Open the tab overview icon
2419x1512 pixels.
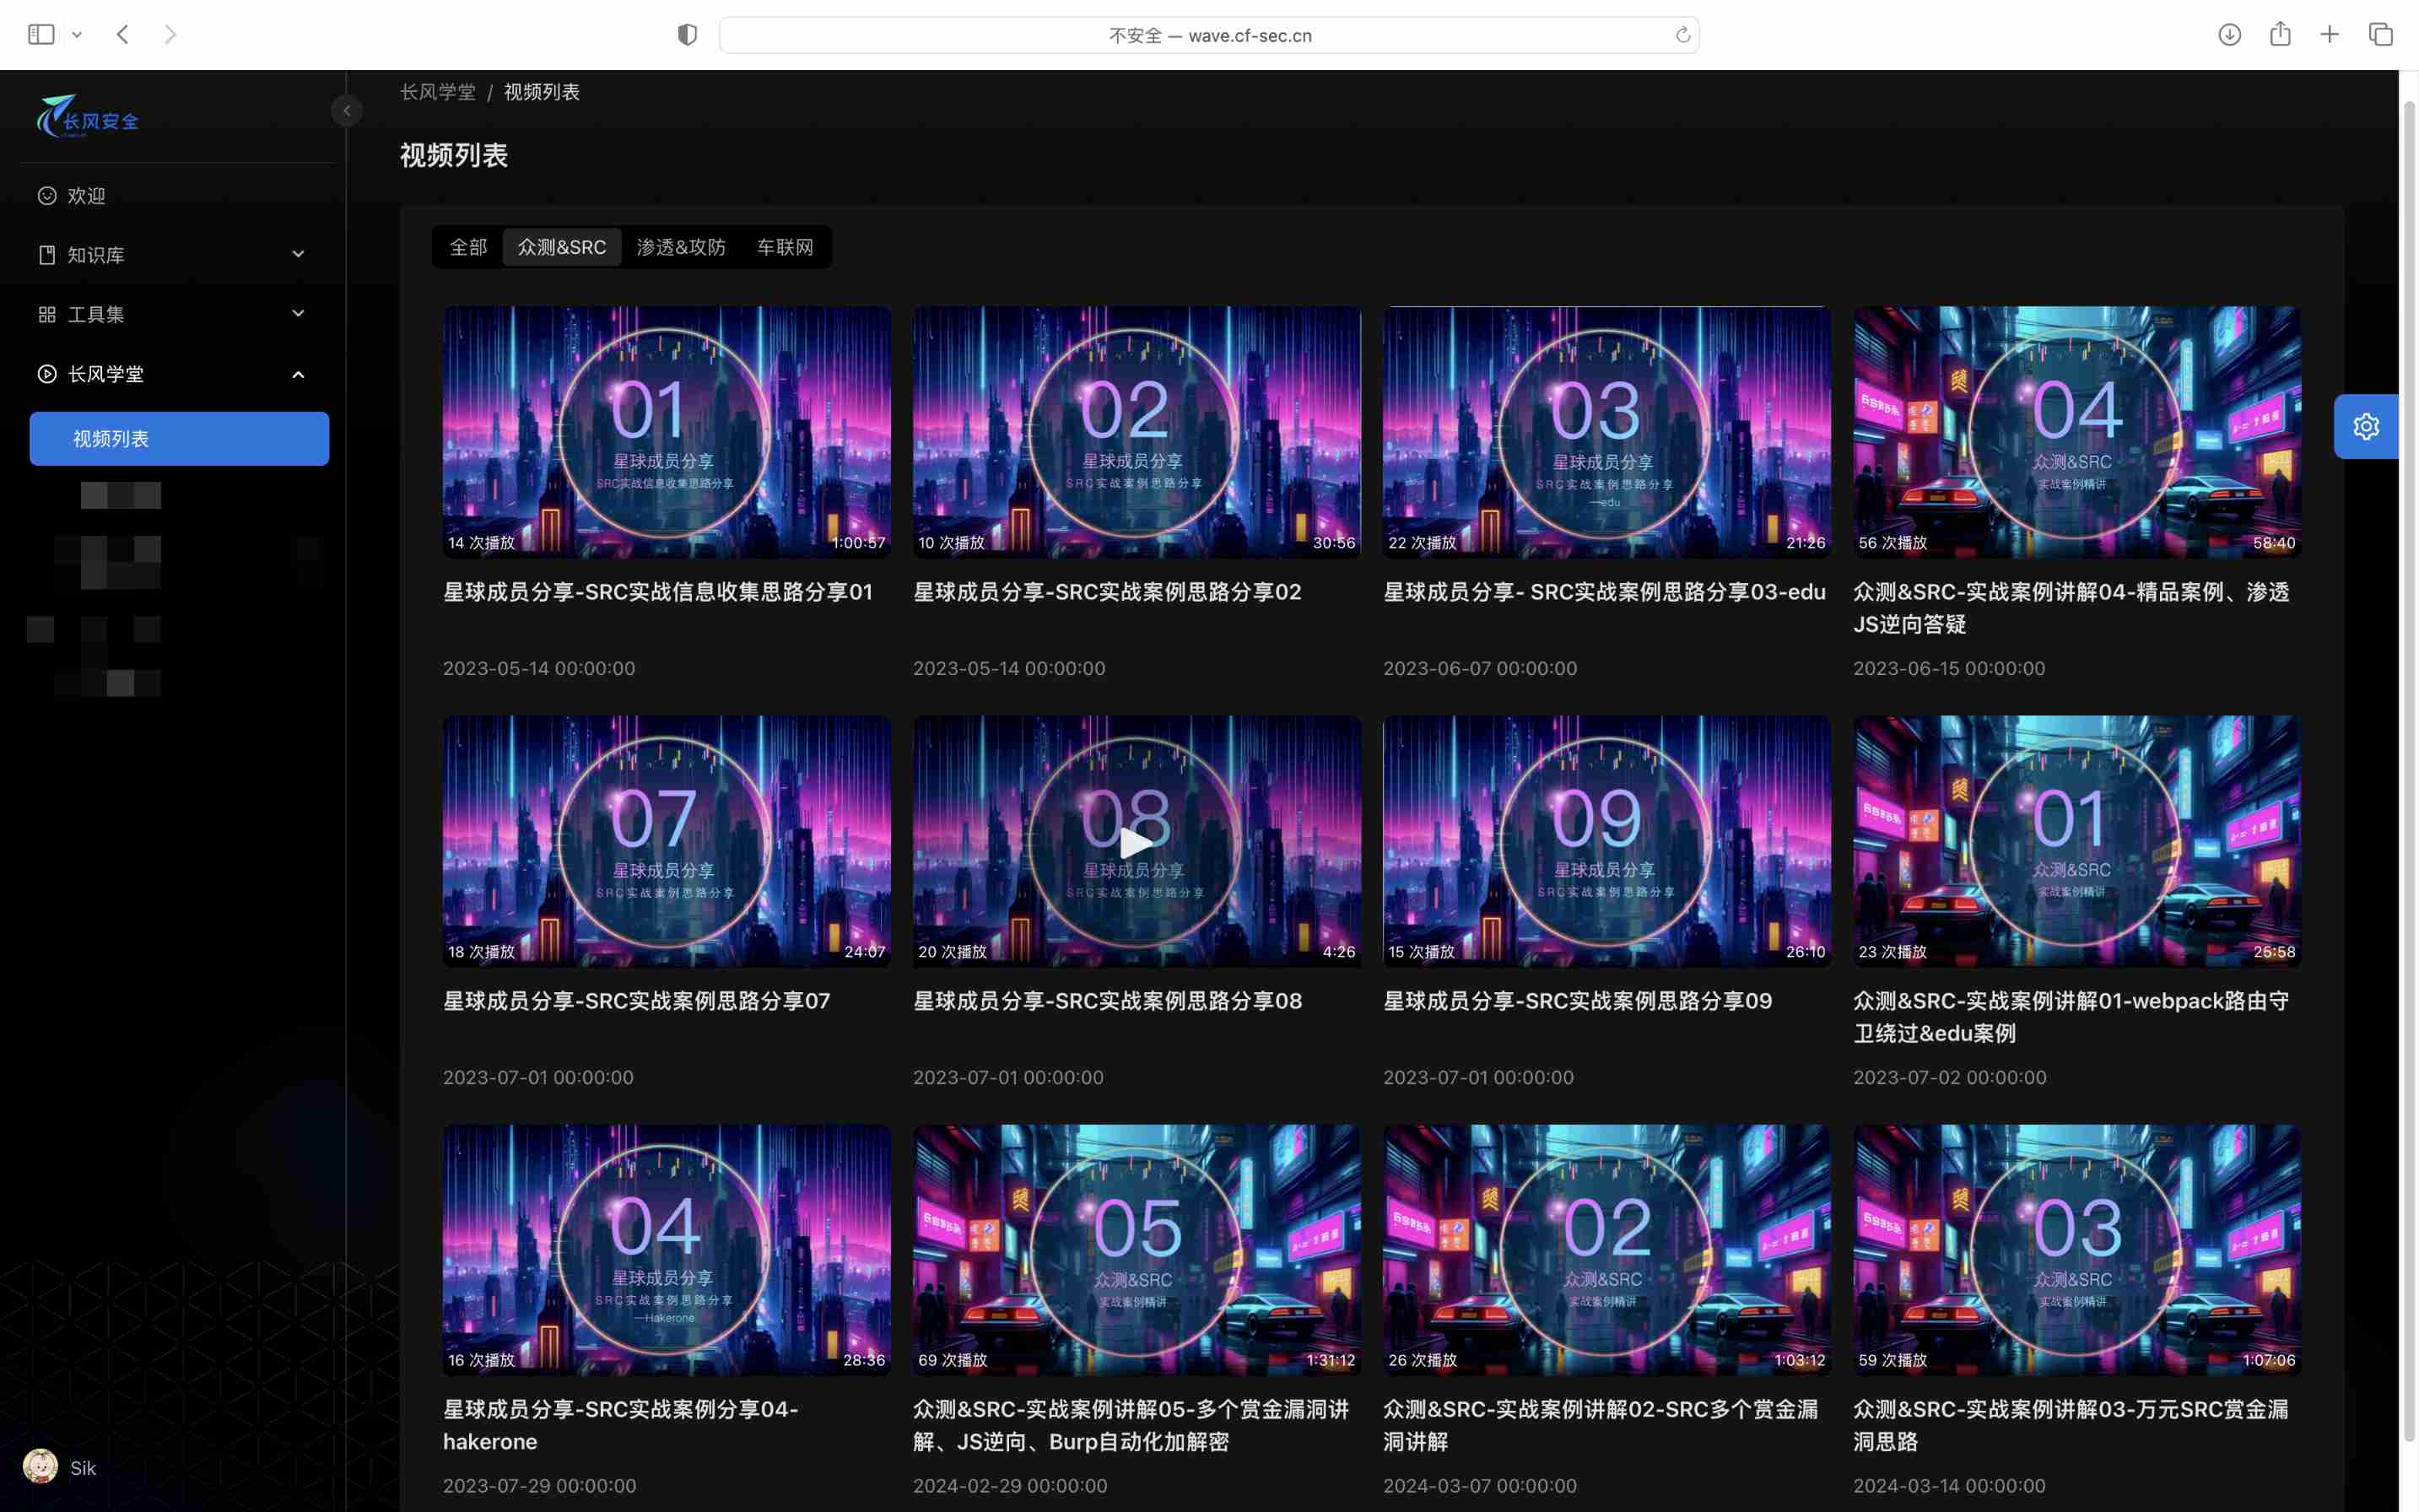click(x=2380, y=35)
